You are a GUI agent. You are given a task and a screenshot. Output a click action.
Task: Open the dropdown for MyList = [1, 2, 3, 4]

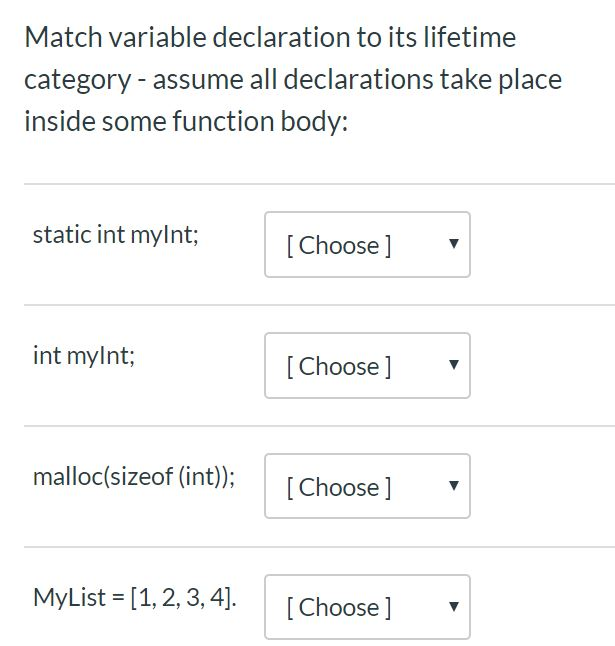click(367, 607)
